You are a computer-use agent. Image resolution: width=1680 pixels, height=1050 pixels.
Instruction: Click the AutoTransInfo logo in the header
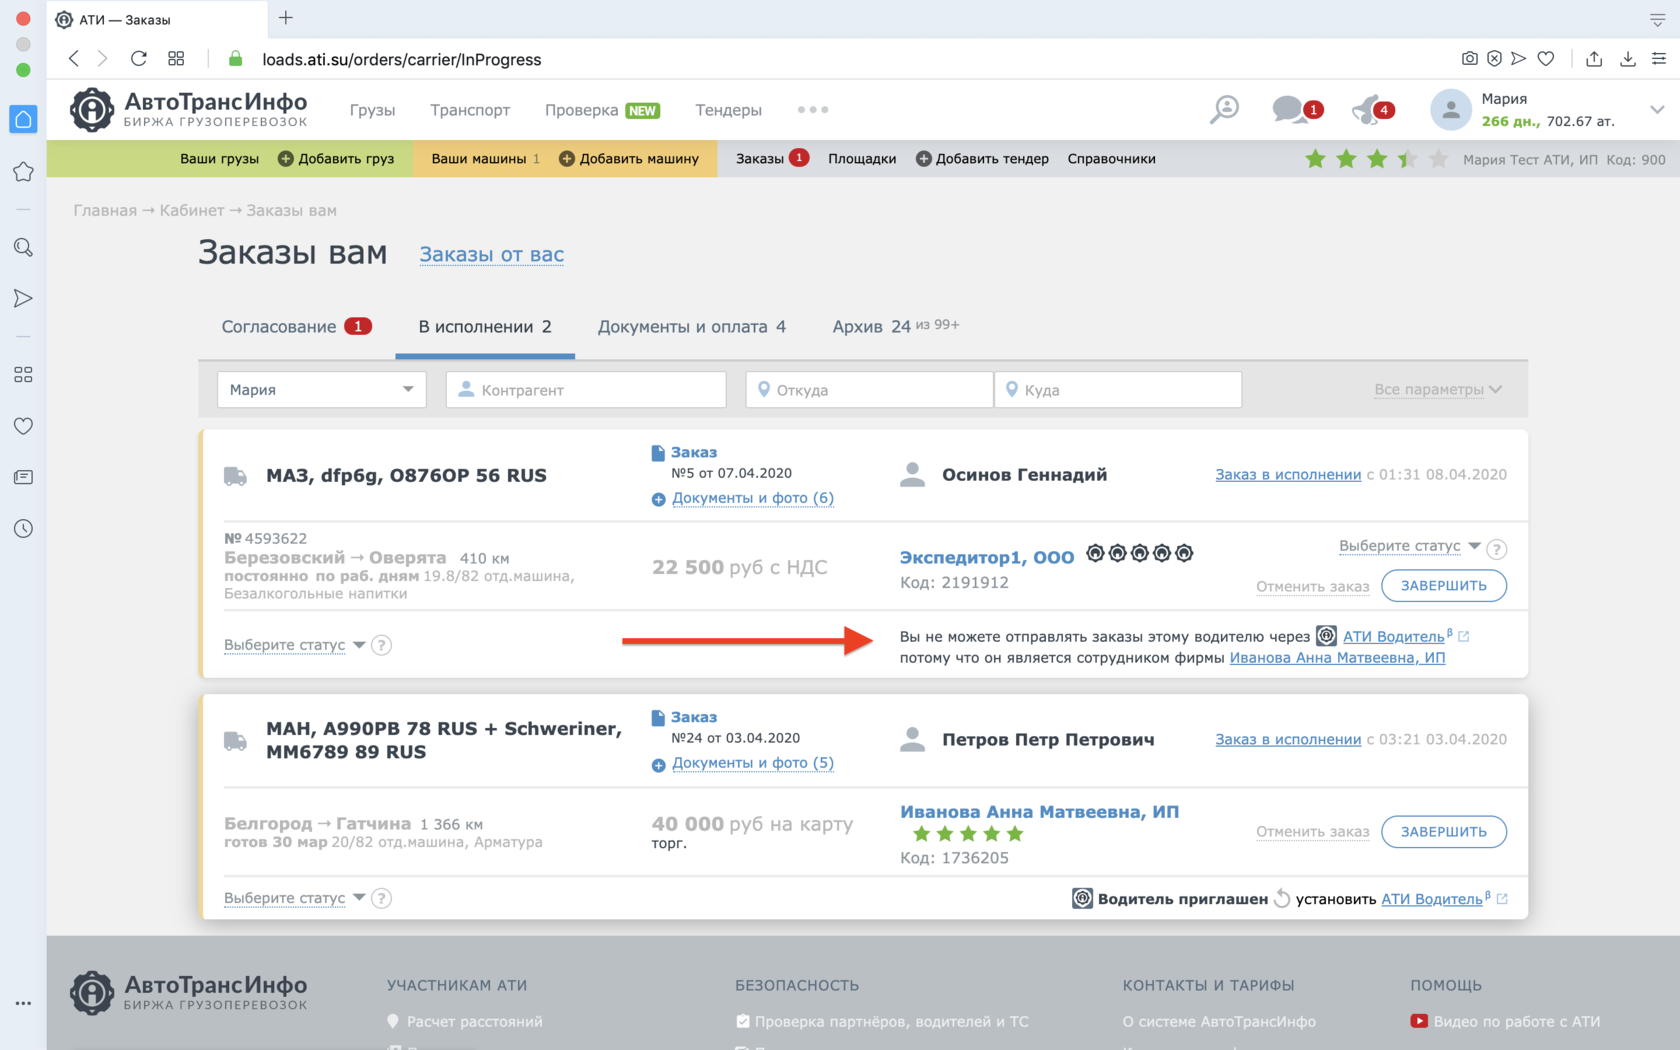click(x=189, y=109)
